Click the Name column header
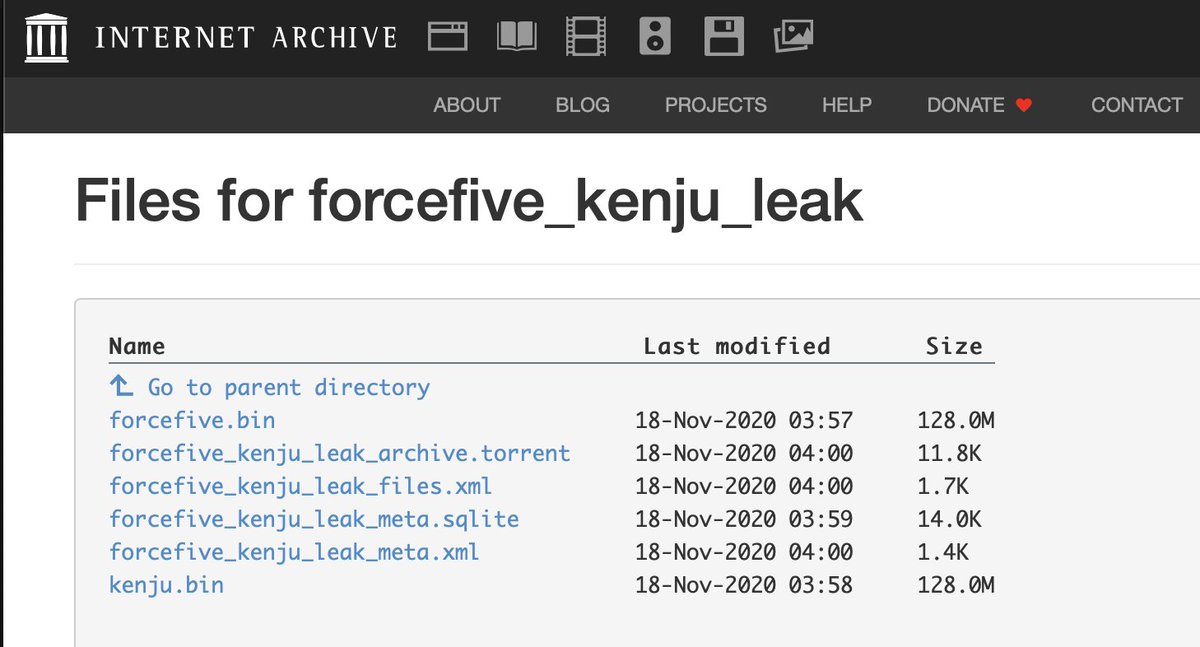Screen dimensions: 1200x647 [x=137, y=346]
